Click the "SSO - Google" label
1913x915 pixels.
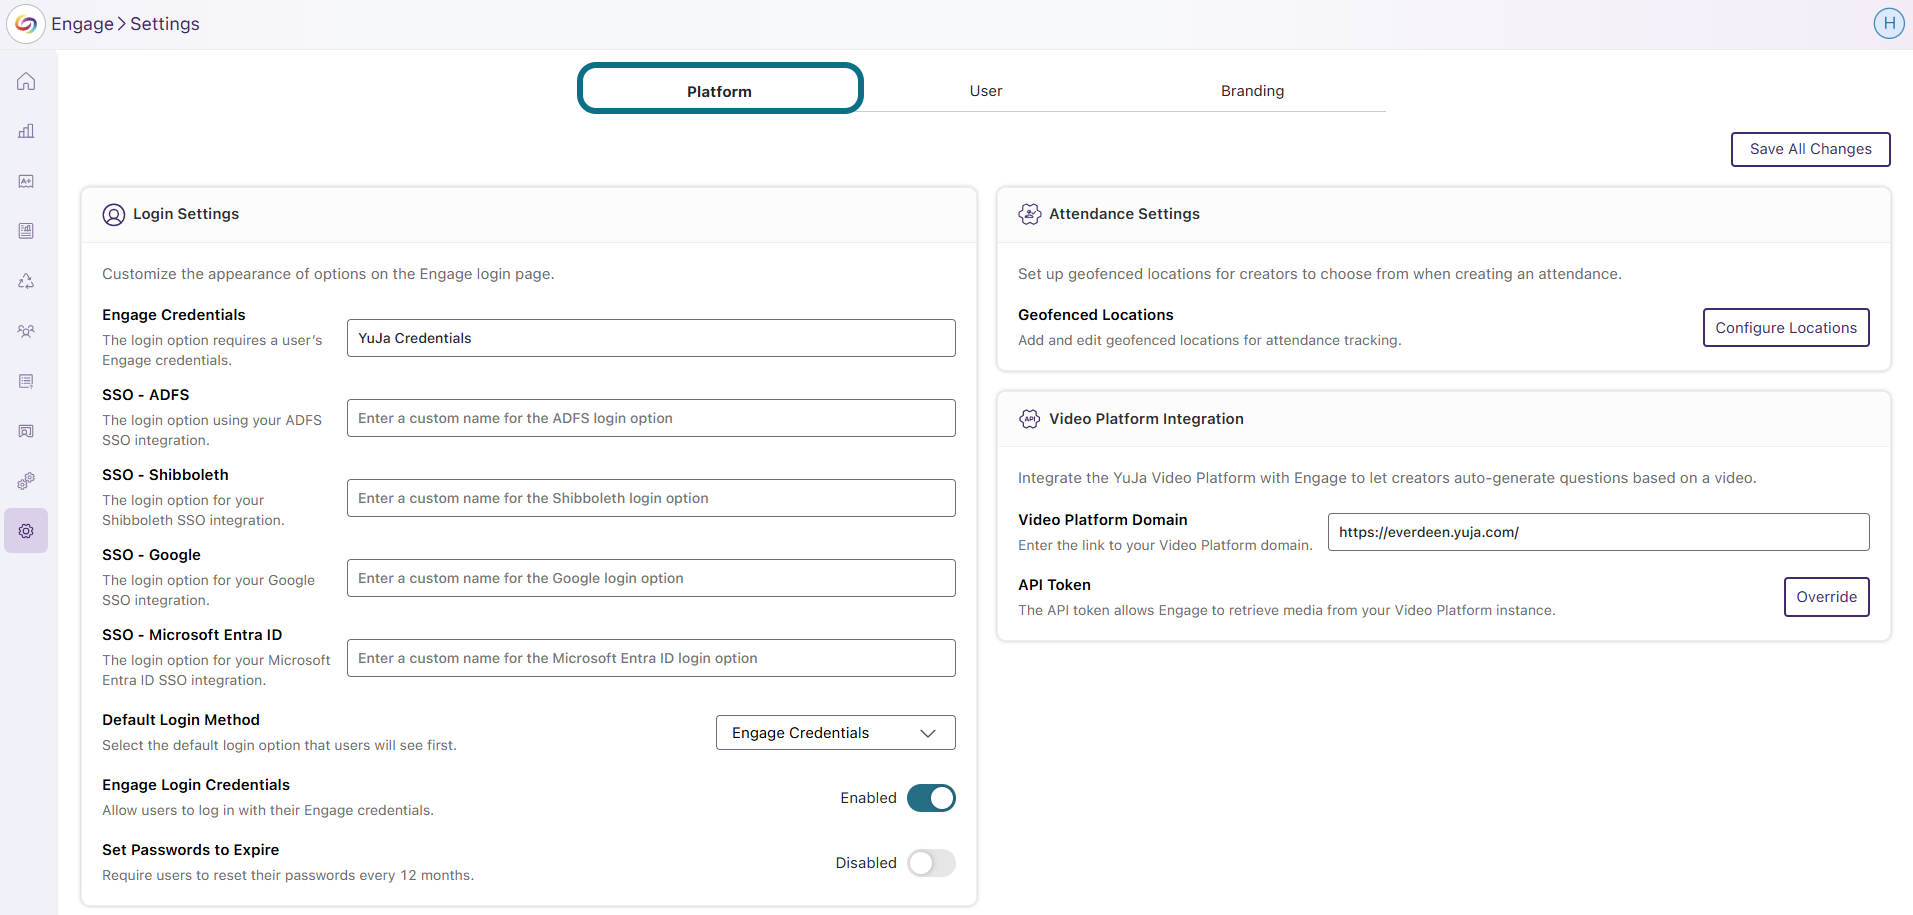[151, 555]
